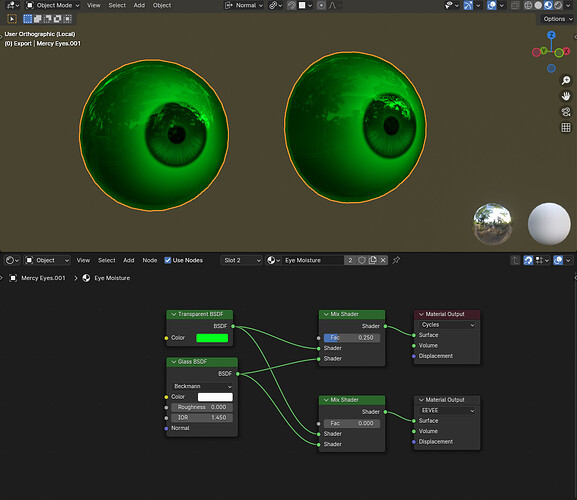Image resolution: width=577 pixels, height=500 pixels.
Task: Toggle camera view icon
Action: tap(566, 112)
